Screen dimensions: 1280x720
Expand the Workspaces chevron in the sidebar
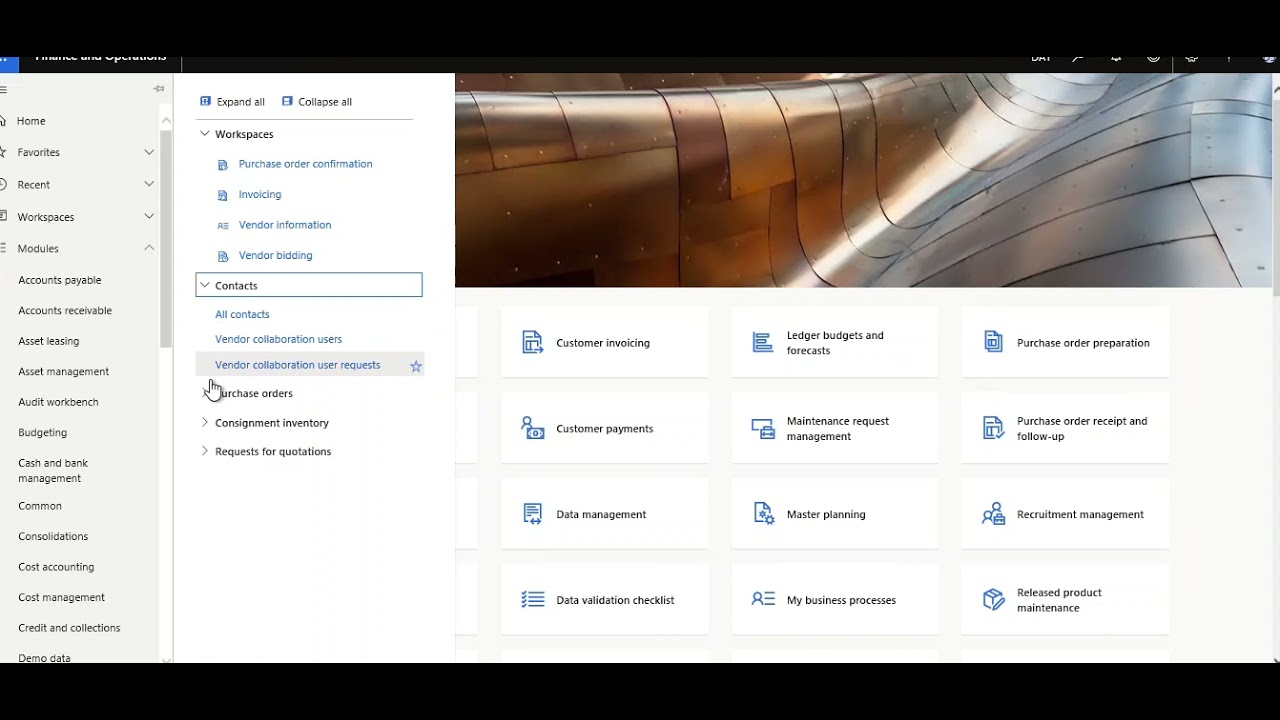pyautogui.click(x=149, y=216)
